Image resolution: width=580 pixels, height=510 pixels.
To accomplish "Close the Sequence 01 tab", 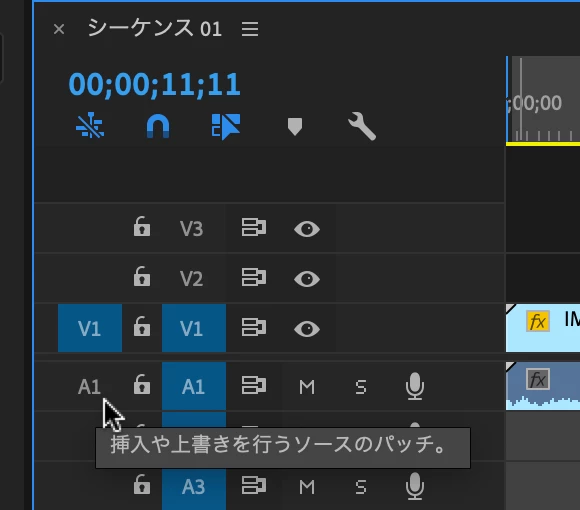I will (59, 29).
